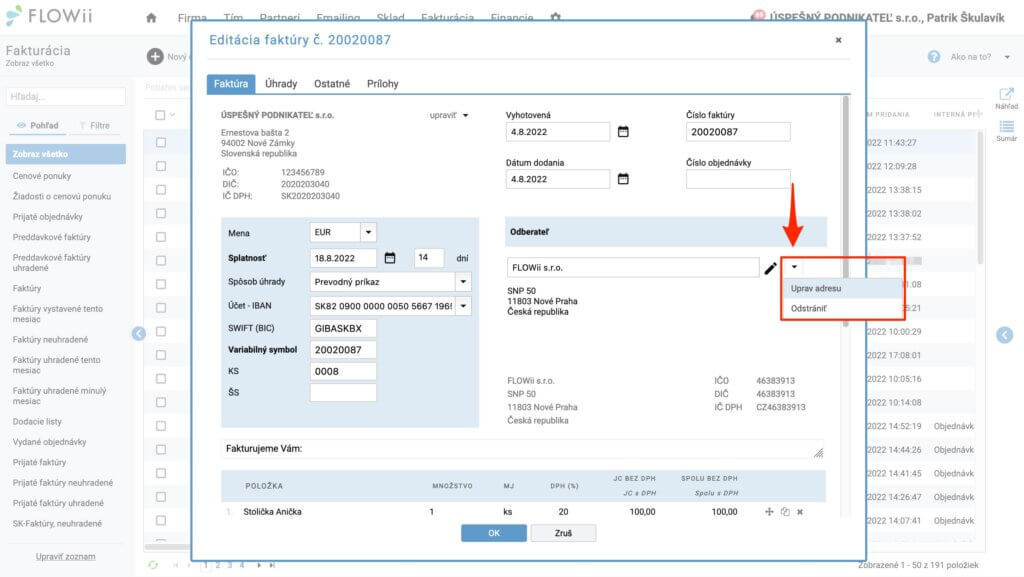Check the row added at 14:07:41

(161, 520)
